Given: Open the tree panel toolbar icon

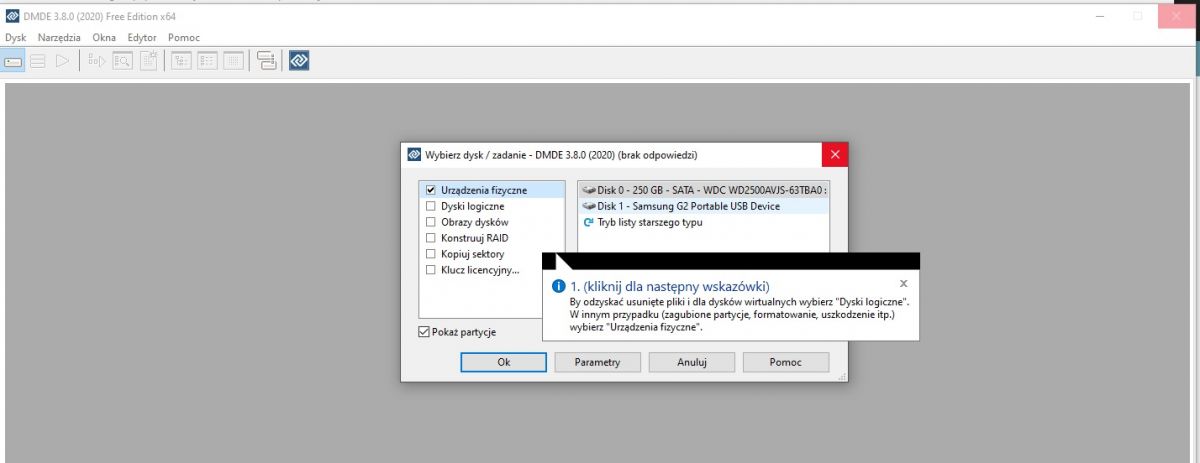Looking at the screenshot, I should [x=182, y=61].
